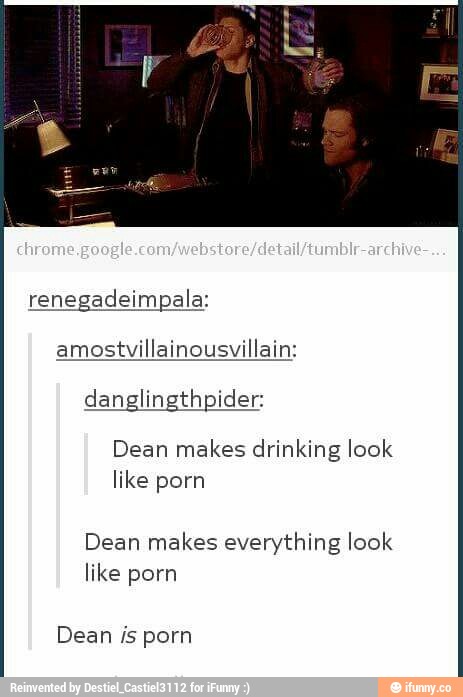Click the outermost gray quote bar
This screenshot has height=697, width=463.
pos(30,491)
